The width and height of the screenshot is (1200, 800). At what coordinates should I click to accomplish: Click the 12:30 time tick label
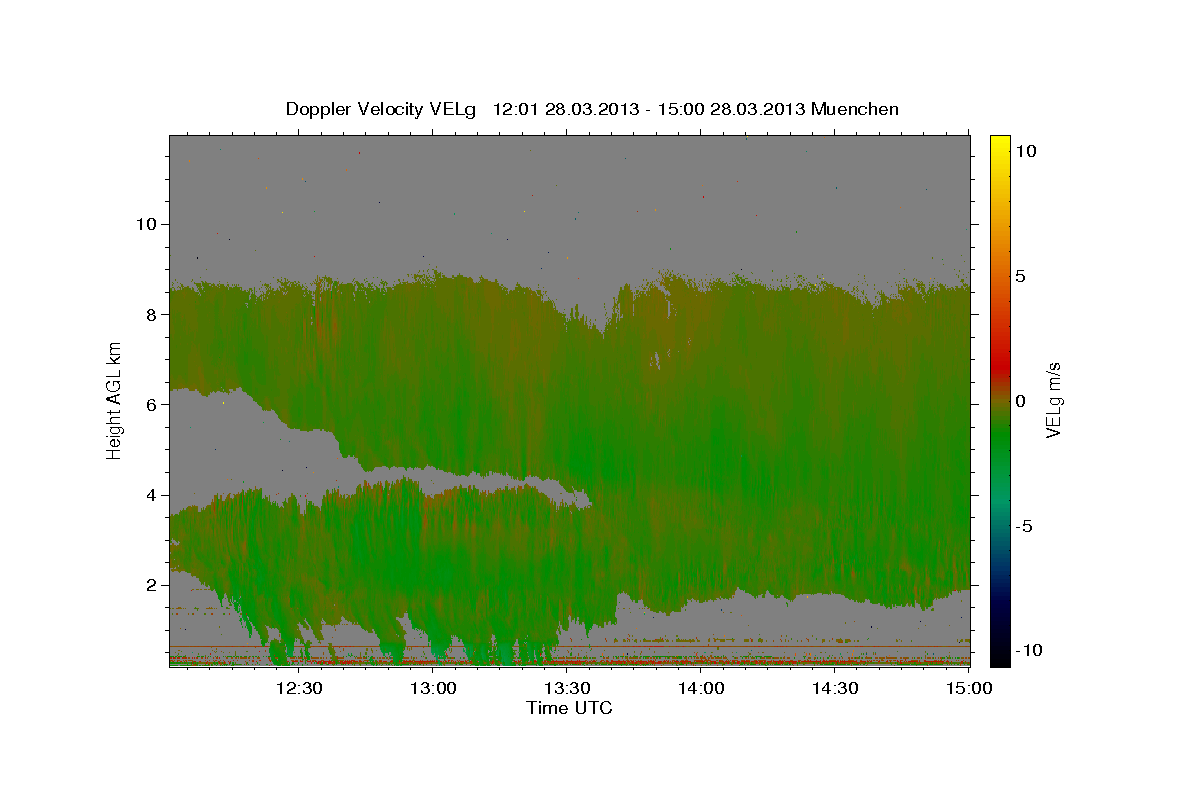299,688
